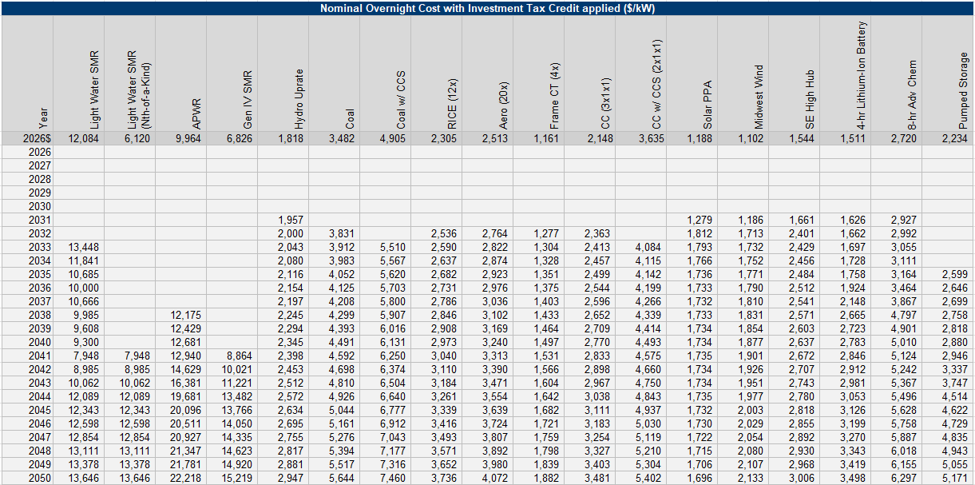Click Coal w/ CCS value 5,510 for 2033
975x485 pixels.
[393, 247]
